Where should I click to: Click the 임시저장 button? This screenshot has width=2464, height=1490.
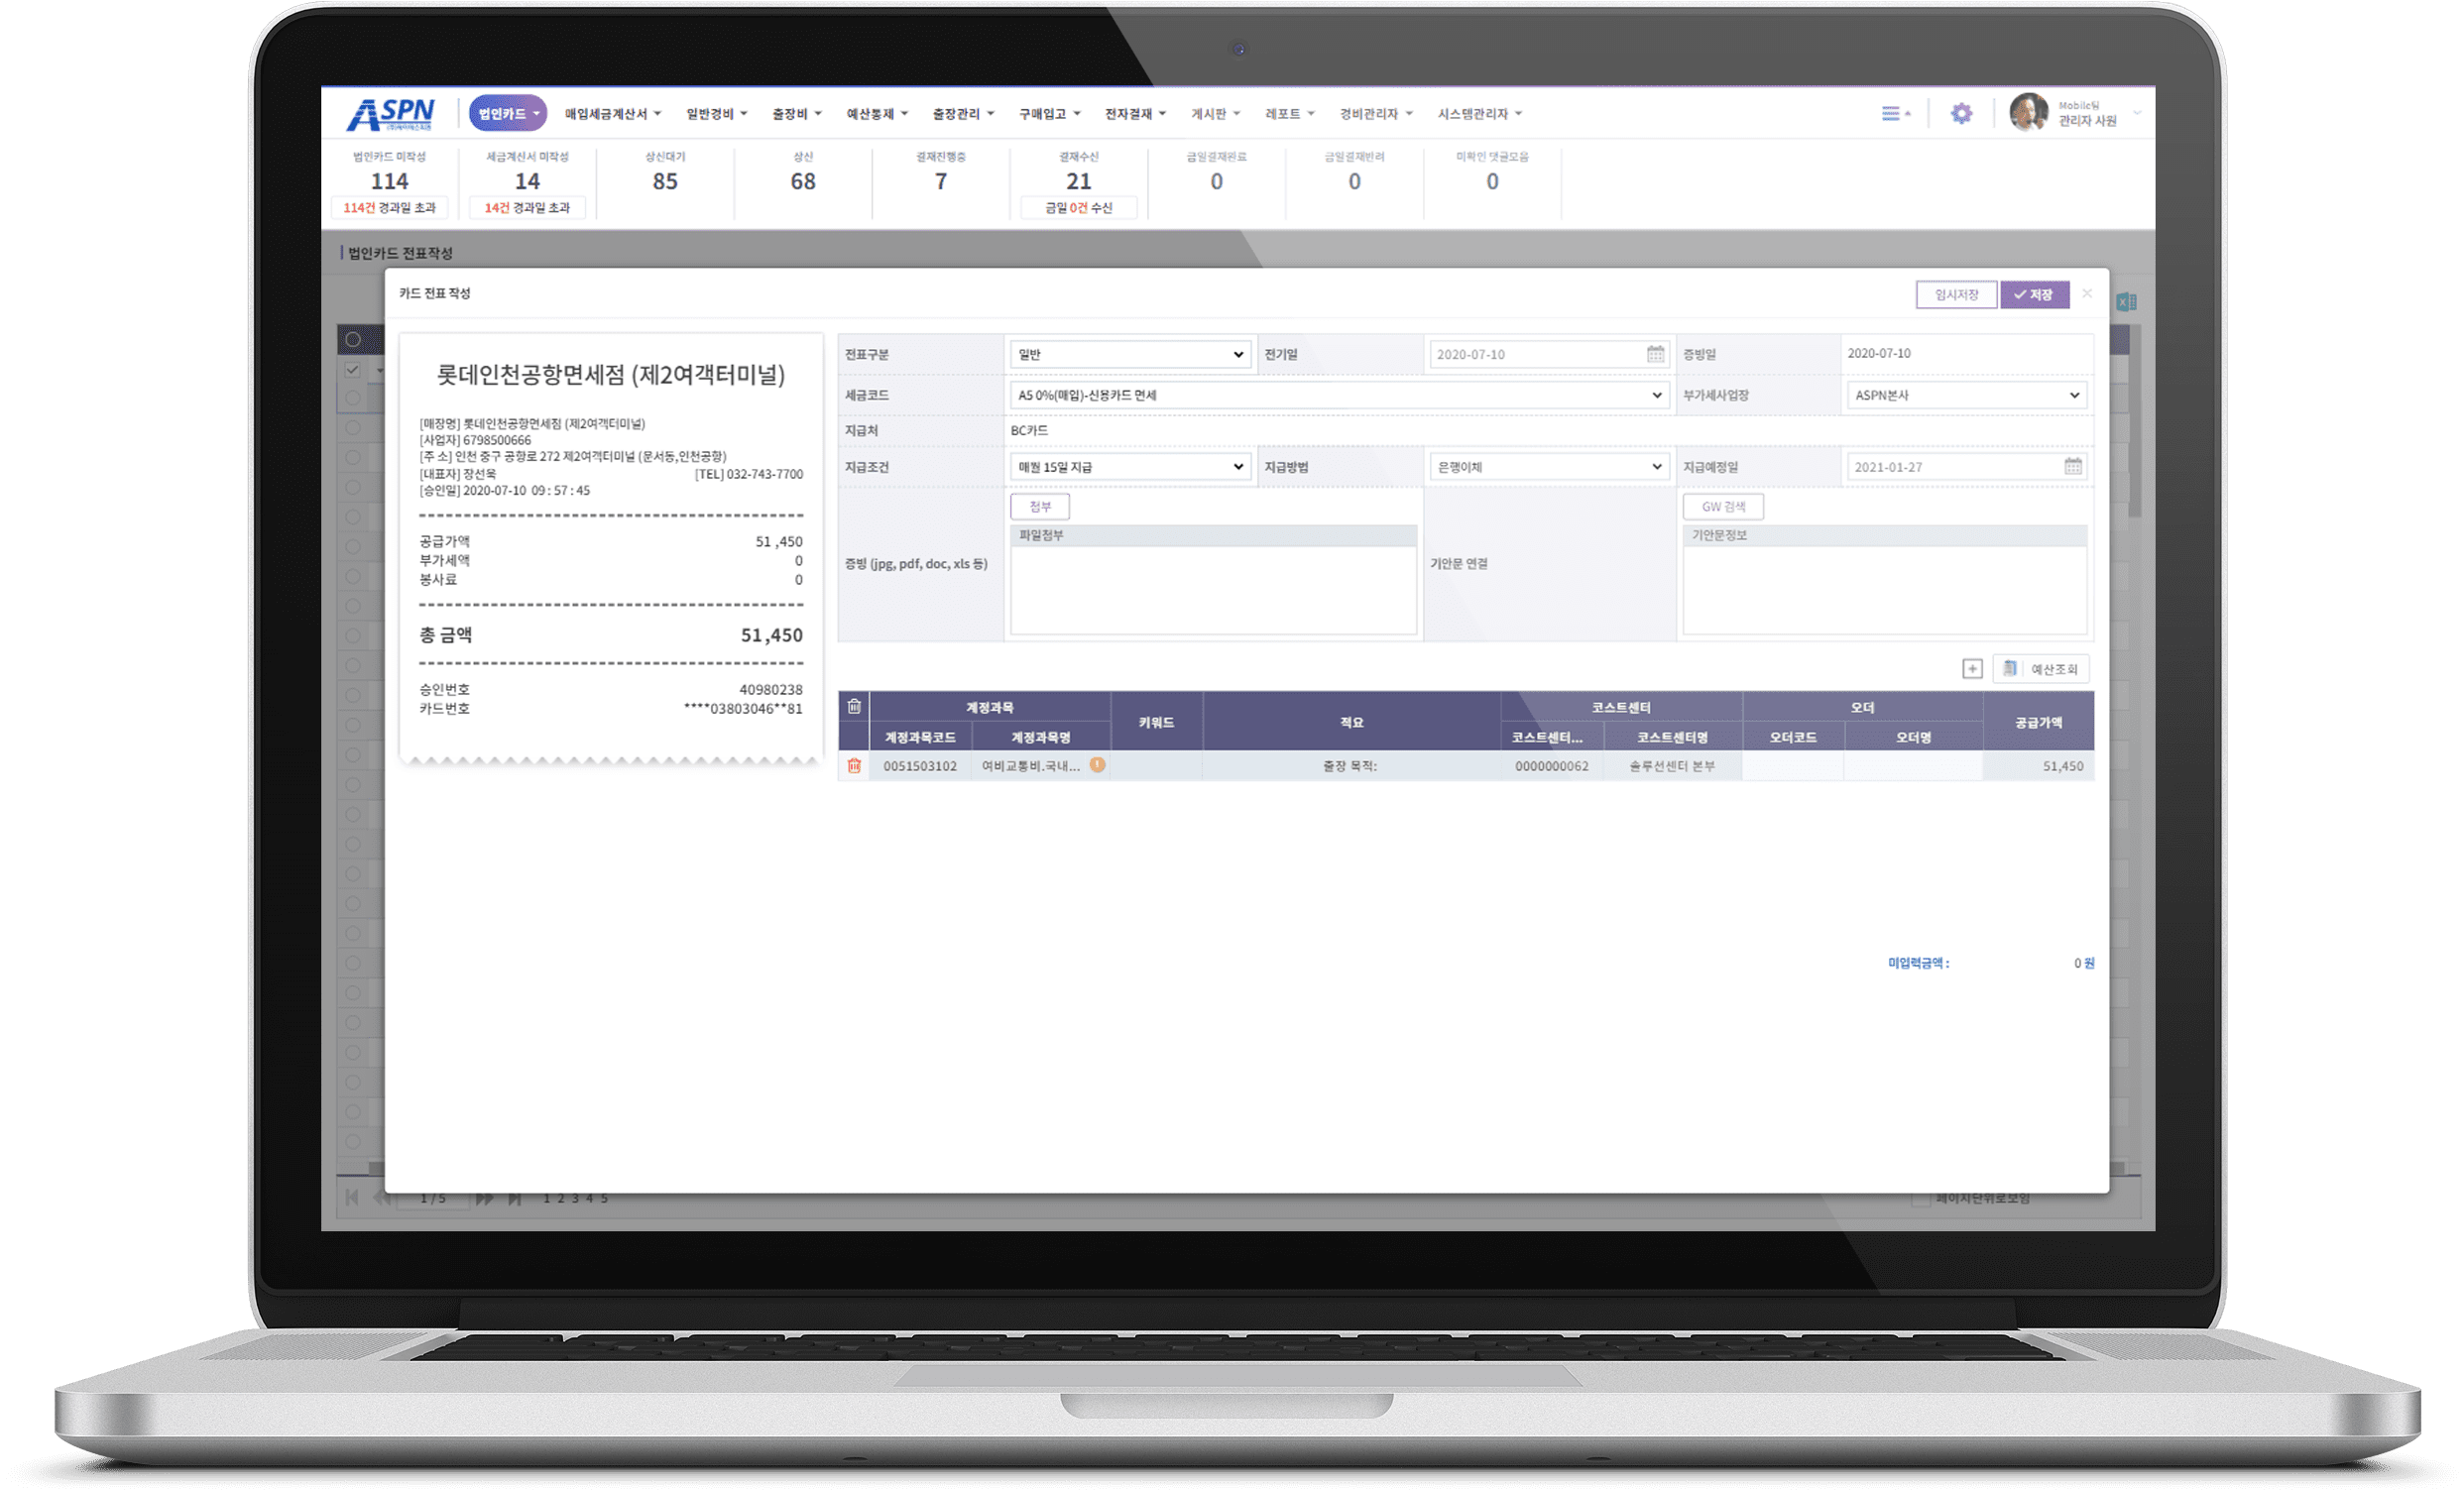1956,295
